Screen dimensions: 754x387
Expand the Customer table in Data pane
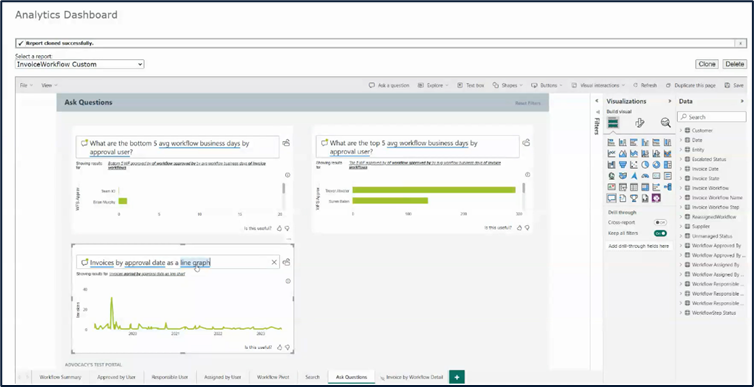(x=681, y=130)
